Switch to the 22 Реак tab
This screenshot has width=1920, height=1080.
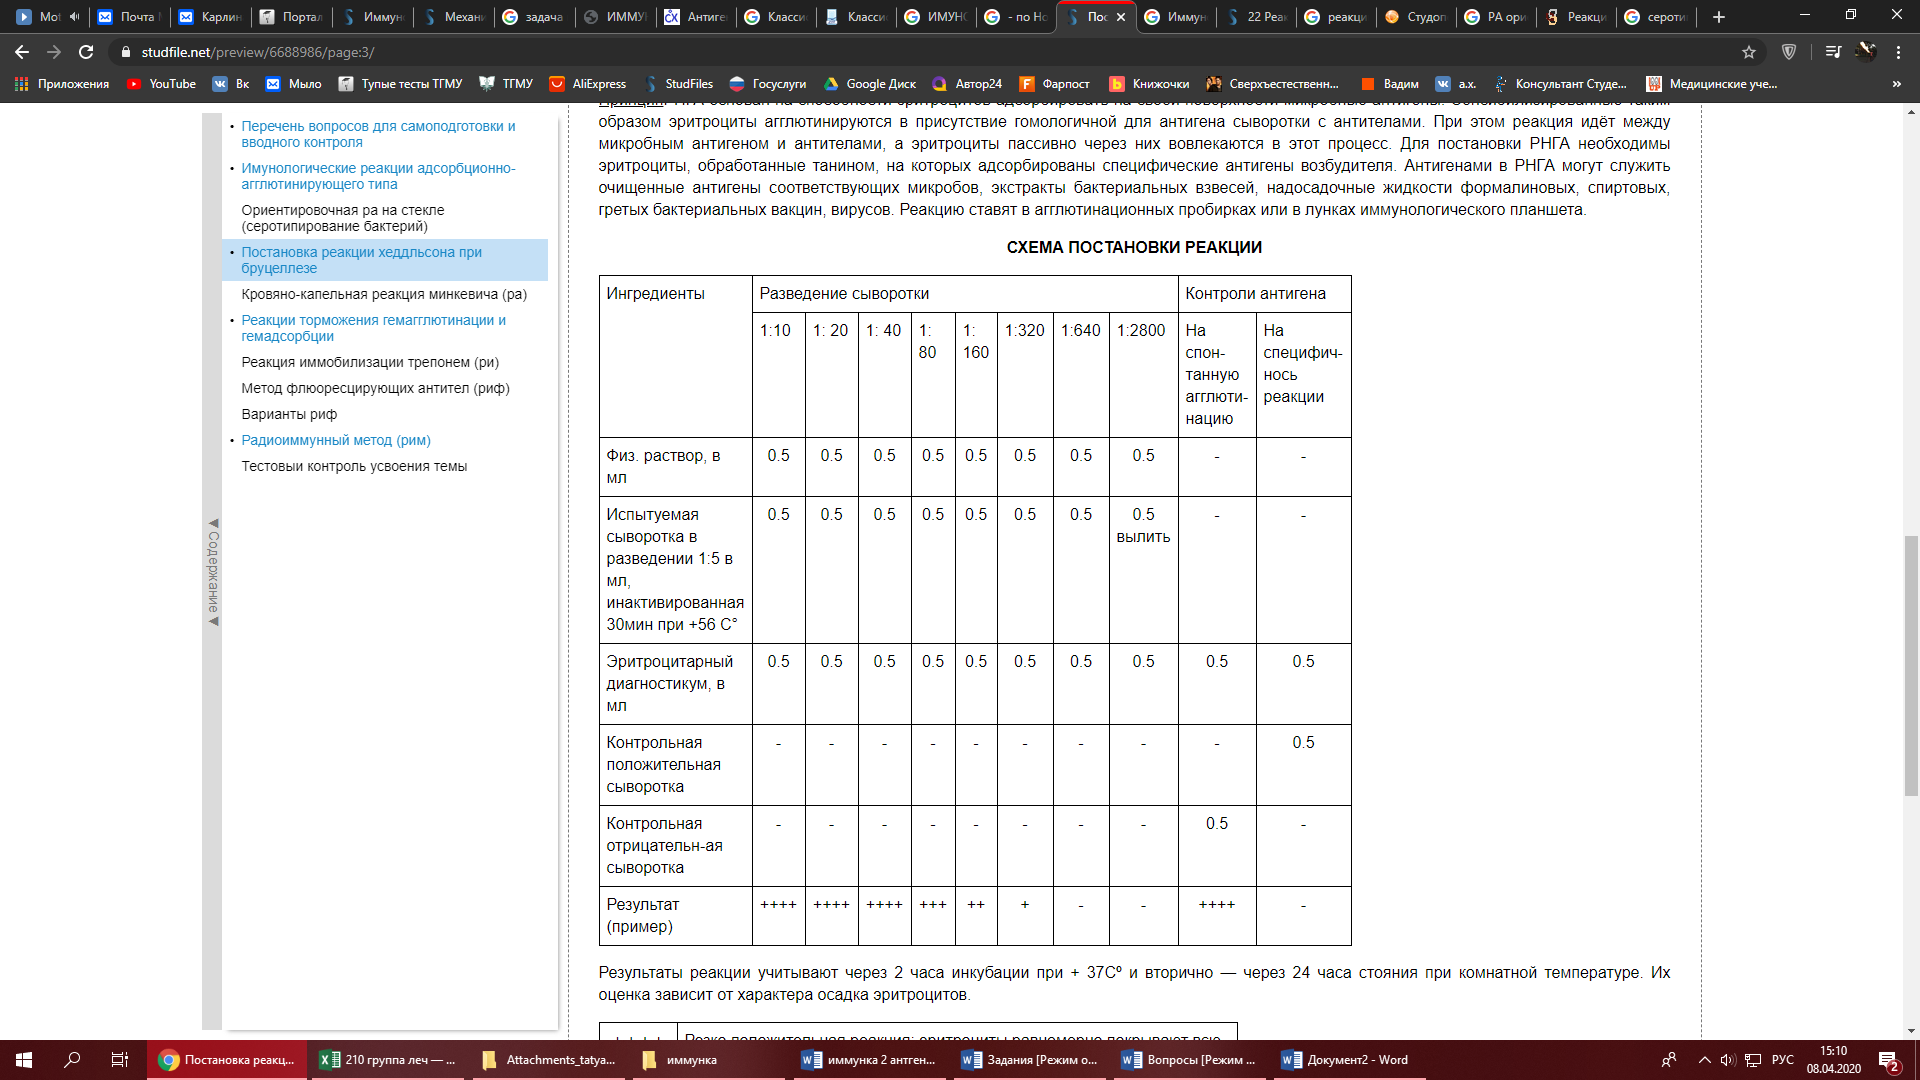click(1256, 17)
